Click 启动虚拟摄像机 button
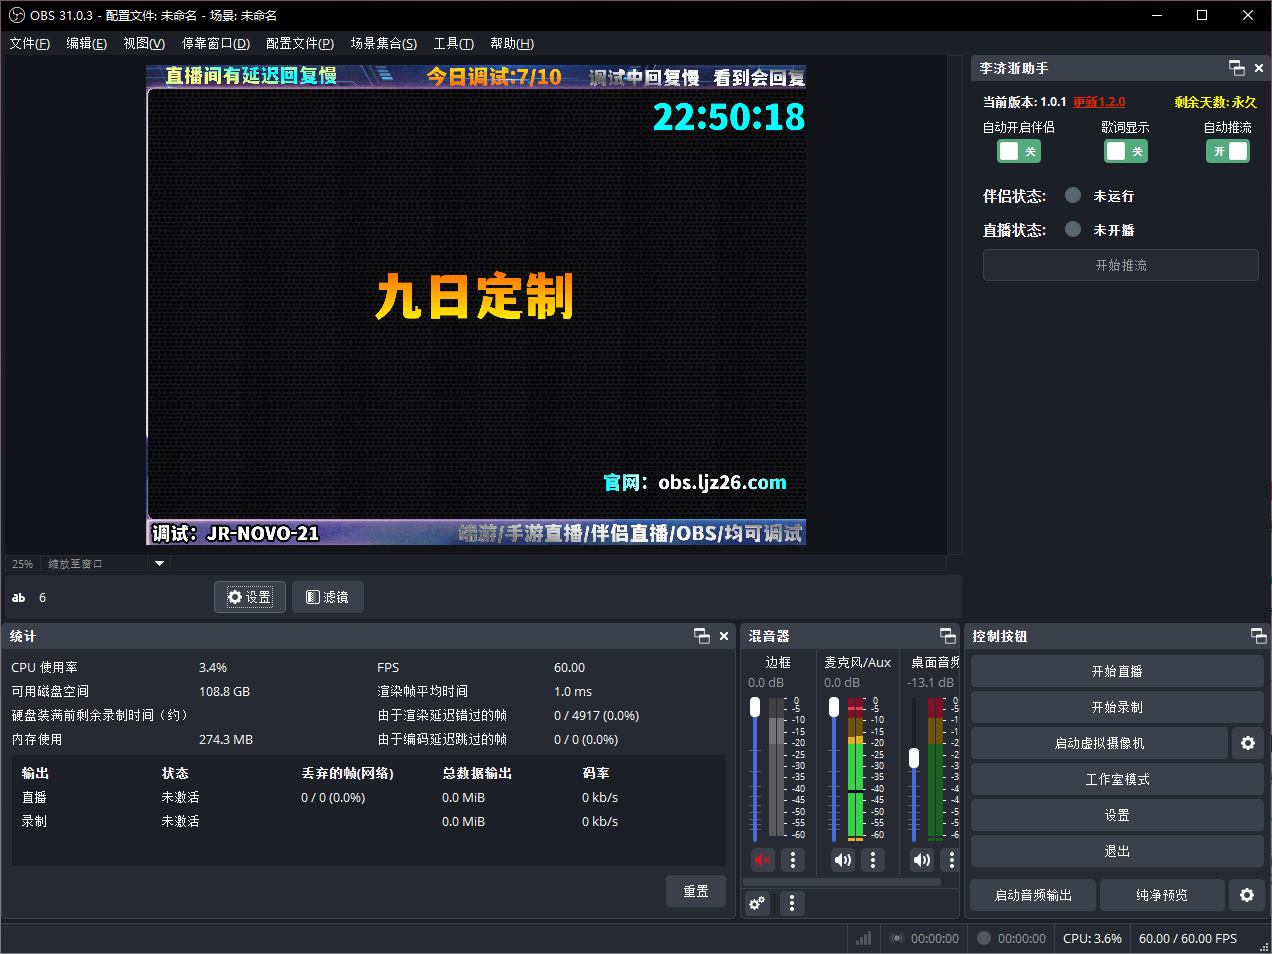1272x954 pixels. click(1099, 743)
